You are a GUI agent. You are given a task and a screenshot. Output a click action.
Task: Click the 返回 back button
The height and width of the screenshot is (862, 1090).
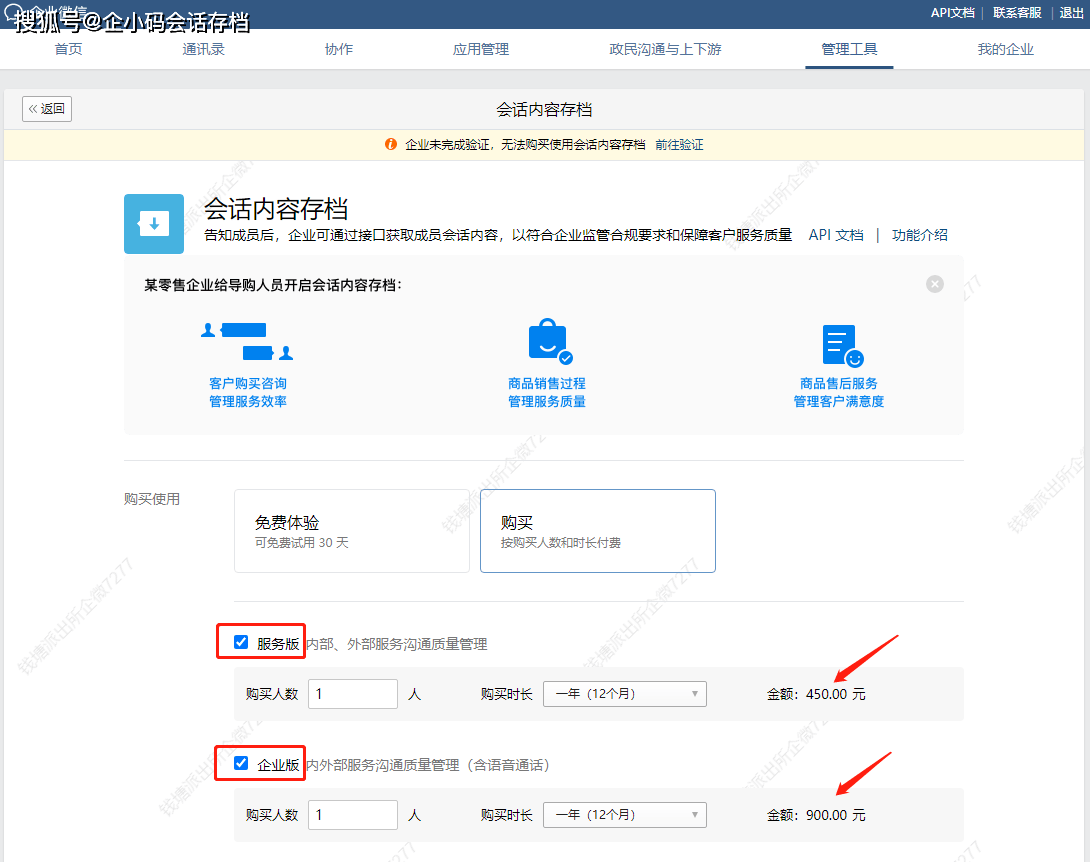(47, 109)
